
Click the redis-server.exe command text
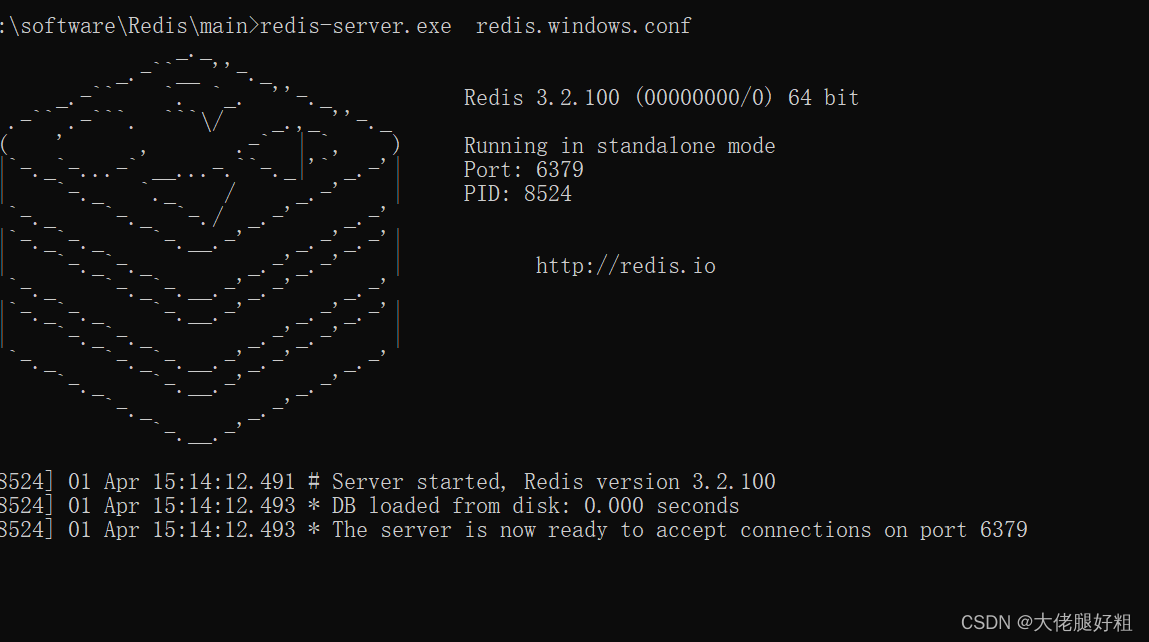pyautogui.click(x=355, y=26)
